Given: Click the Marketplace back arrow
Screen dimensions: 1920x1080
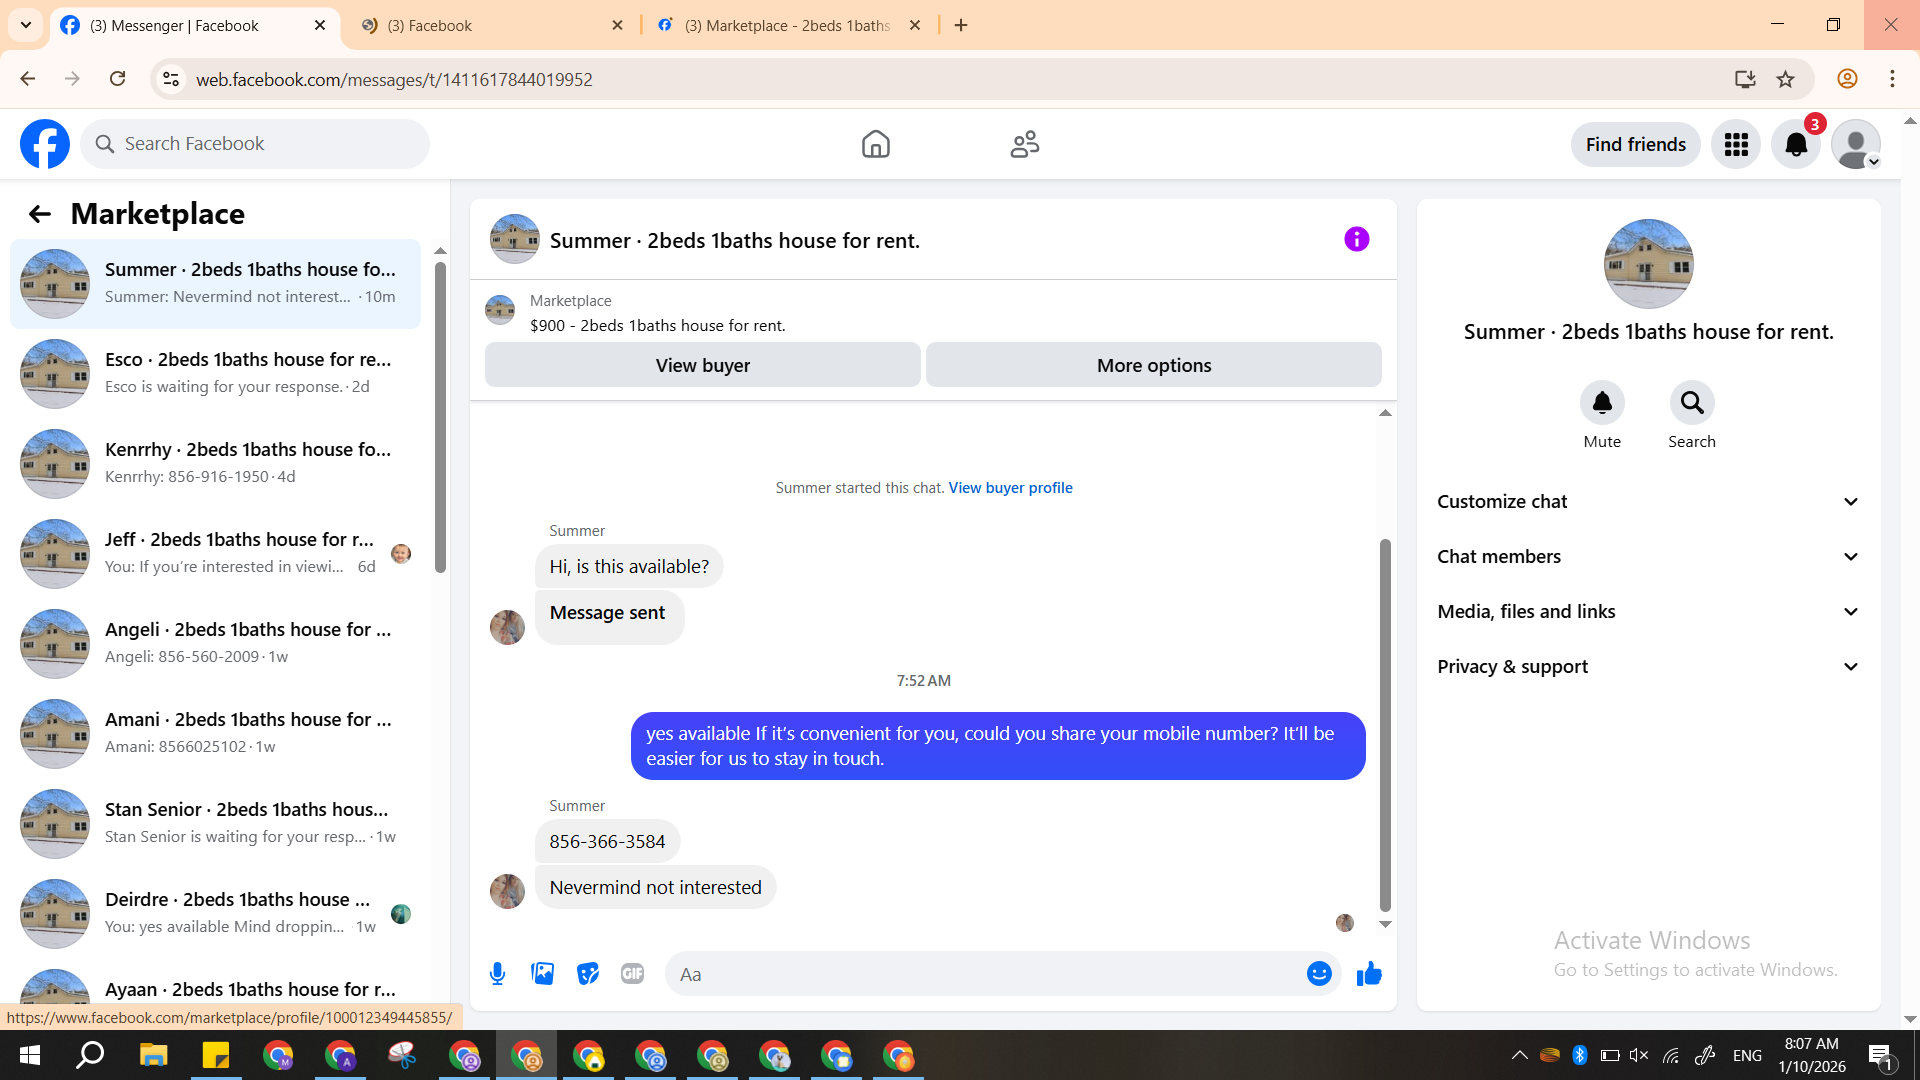Looking at the screenshot, I should (x=39, y=214).
